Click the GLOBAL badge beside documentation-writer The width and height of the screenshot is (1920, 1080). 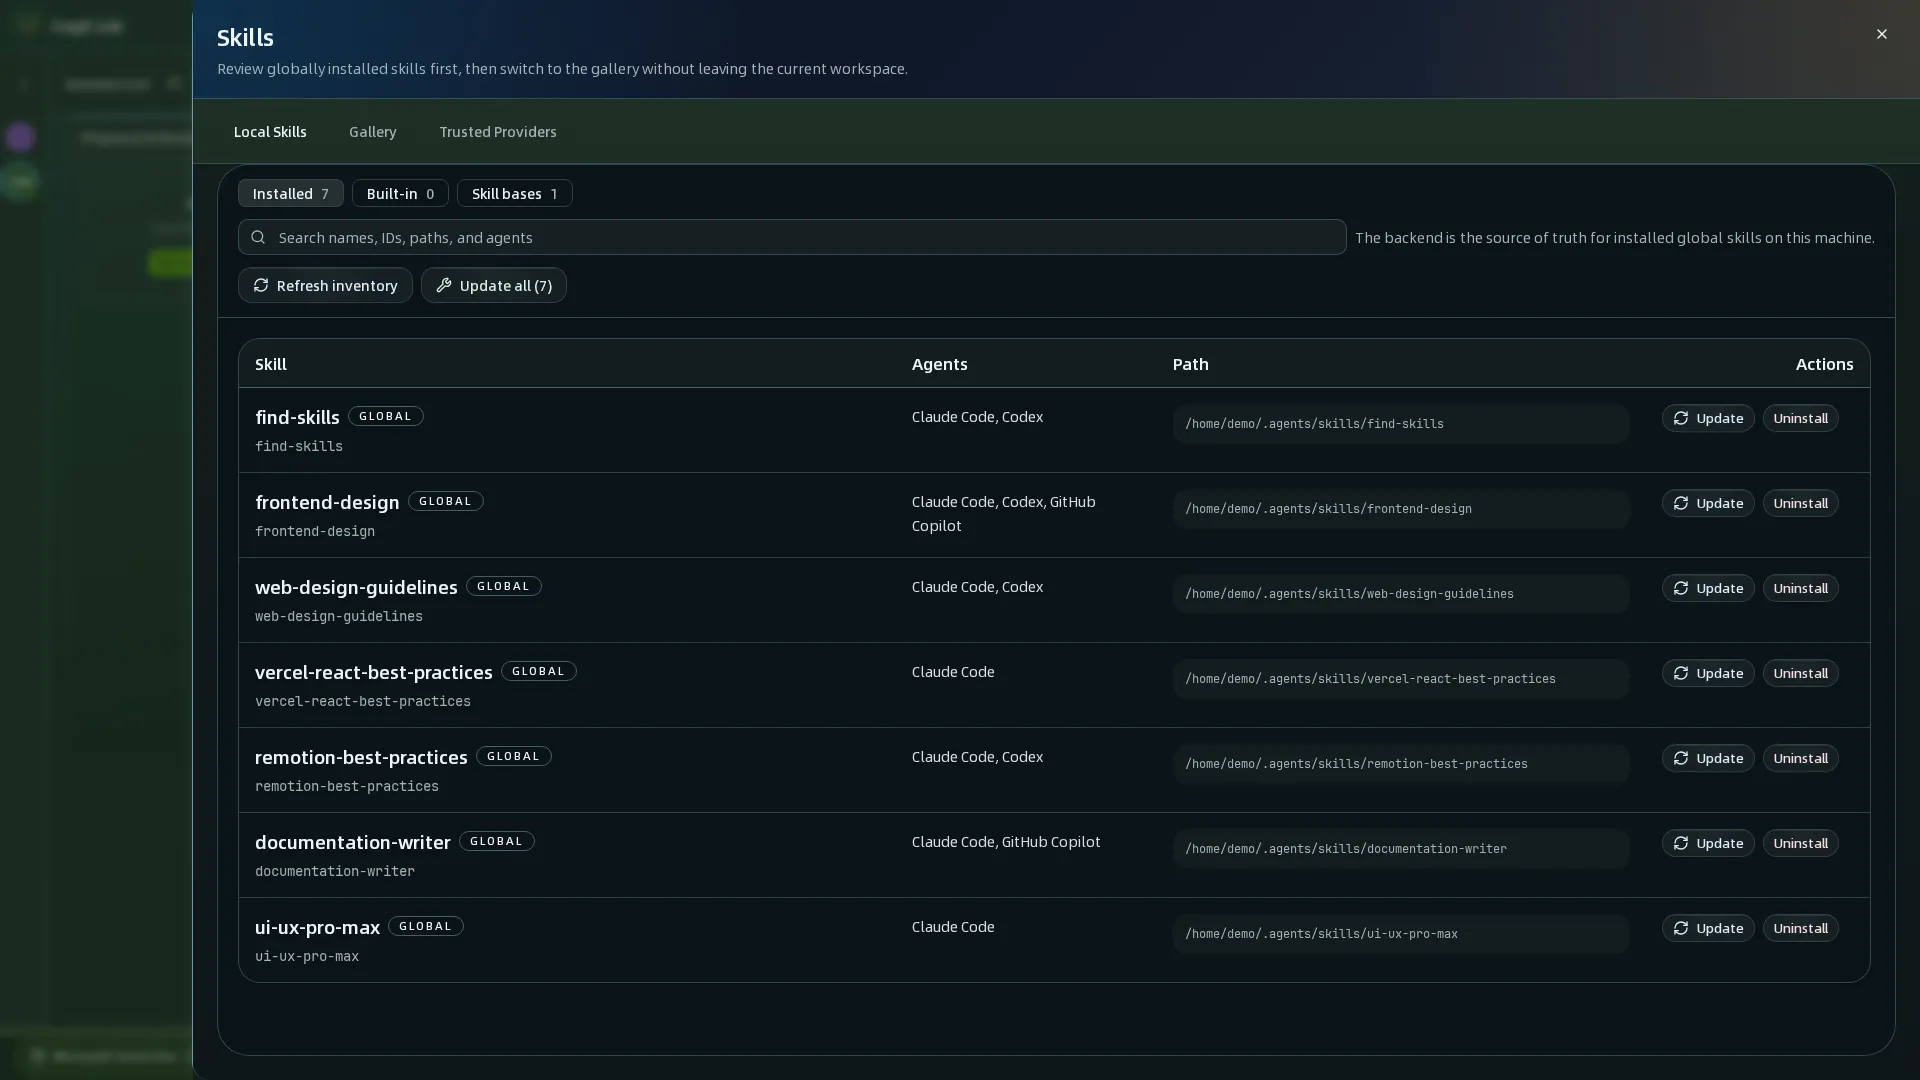(x=496, y=841)
